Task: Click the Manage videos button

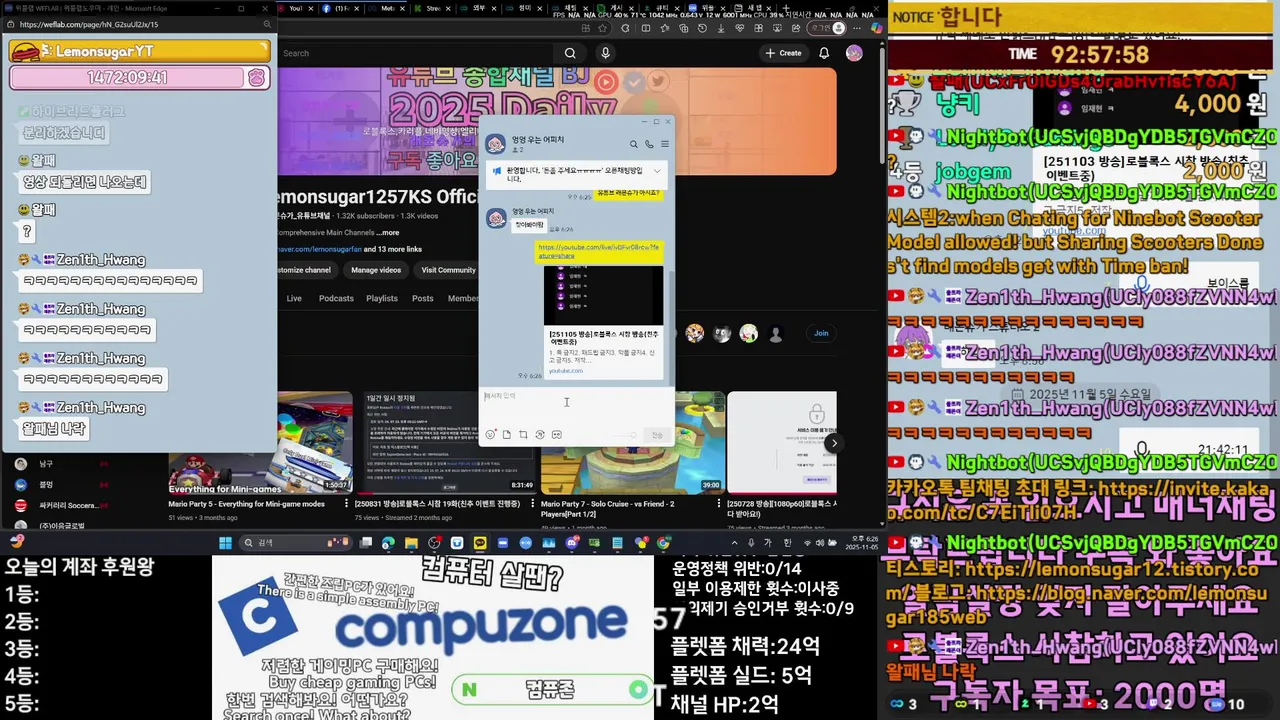Action: coord(376,270)
